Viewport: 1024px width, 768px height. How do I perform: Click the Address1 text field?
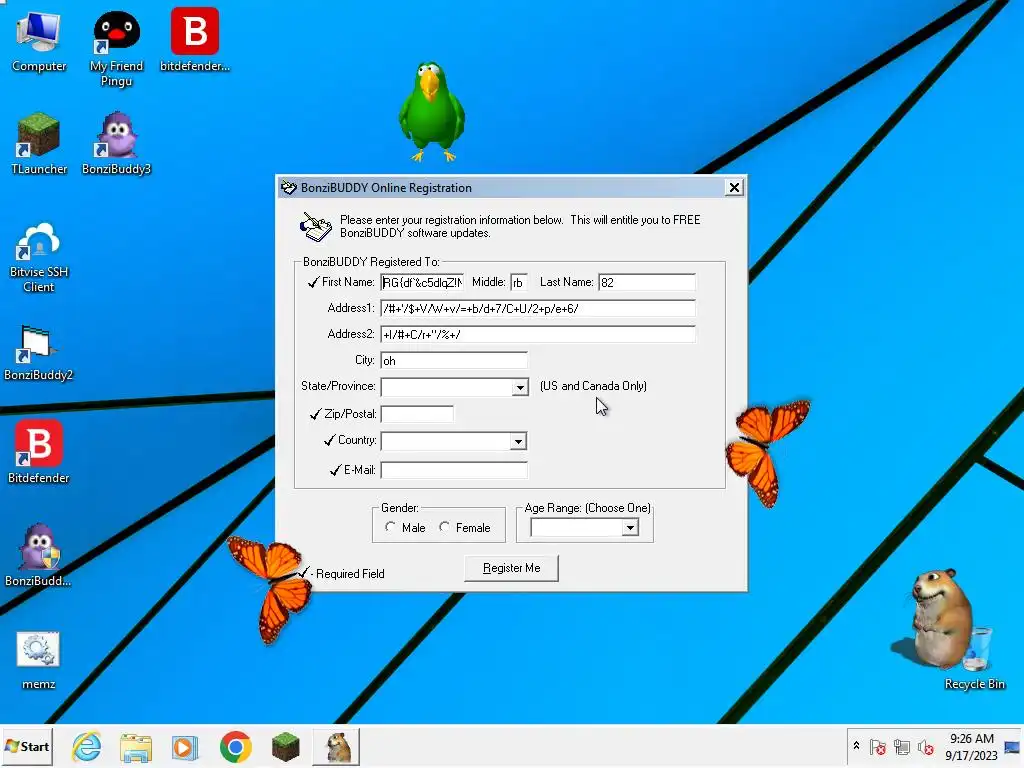tap(538, 308)
